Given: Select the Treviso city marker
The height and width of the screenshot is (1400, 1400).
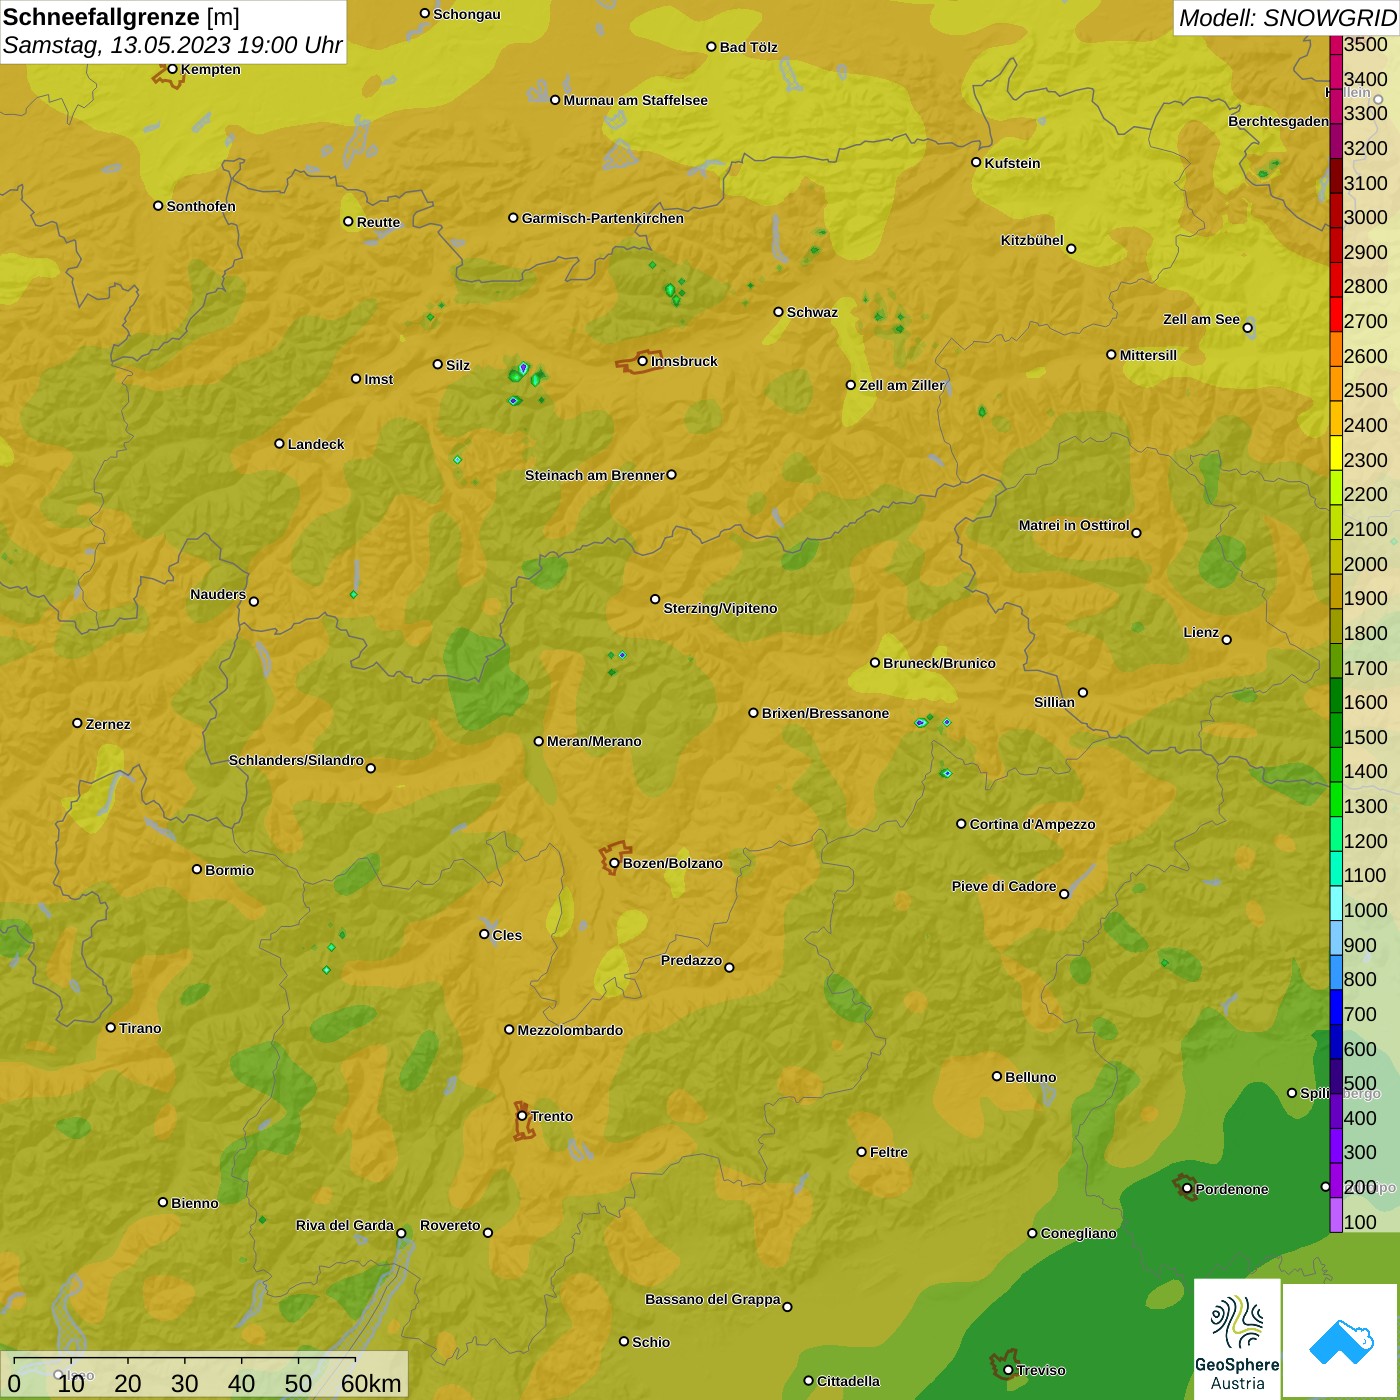Looking at the screenshot, I should (x=1008, y=1370).
